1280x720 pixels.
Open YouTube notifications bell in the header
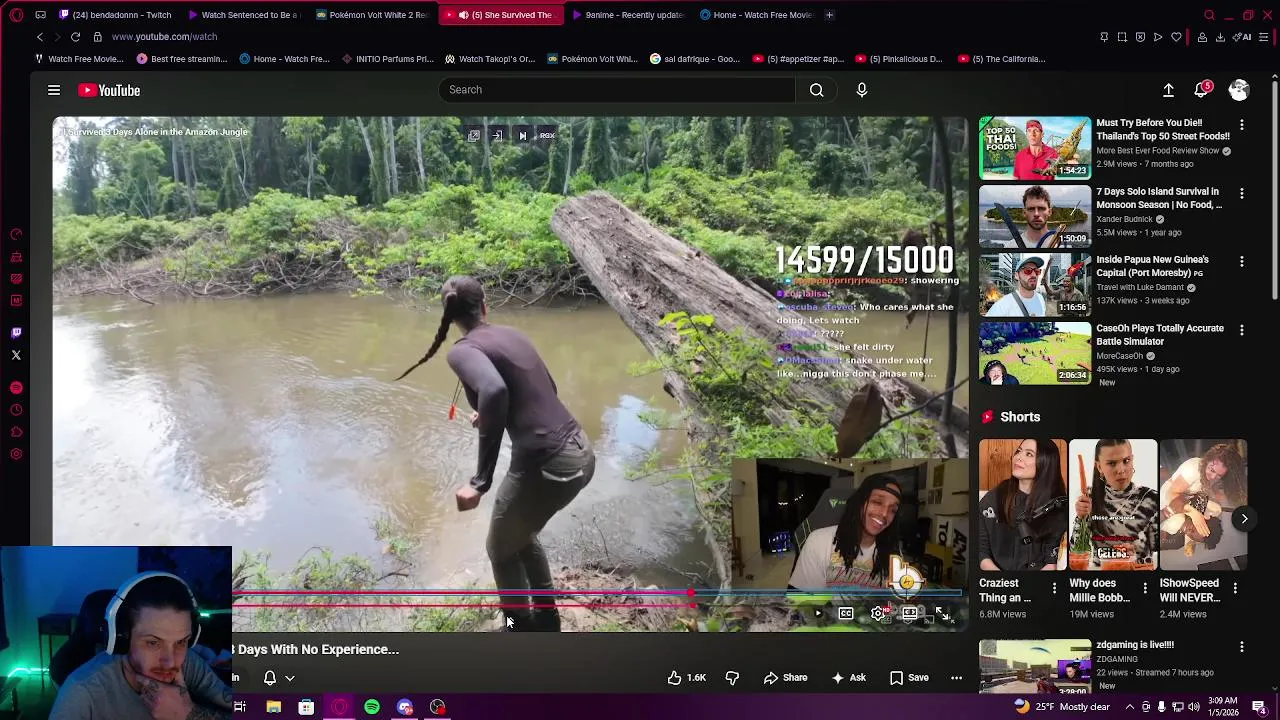coord(1201,90)
